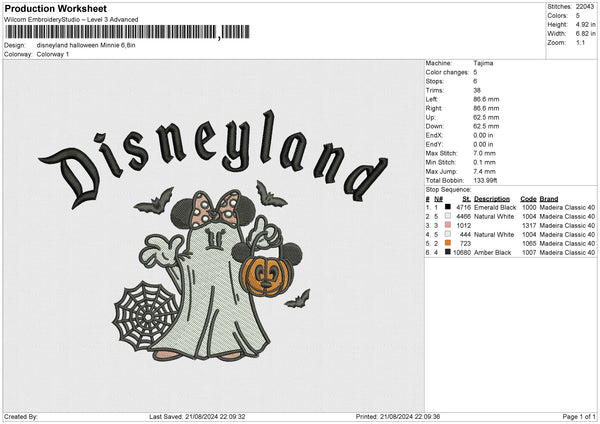Select the white swatch in the 444-stitch row
600x424 pixels.
tap(448, 234)
